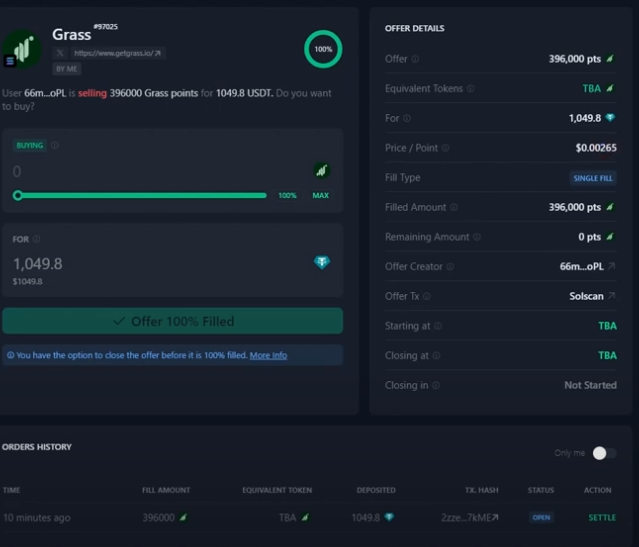Viewport: 639px width, 547px height.
Task: Show info for Equivalent Tokens row
Action: pyautogui.click(x=470, y=88)
